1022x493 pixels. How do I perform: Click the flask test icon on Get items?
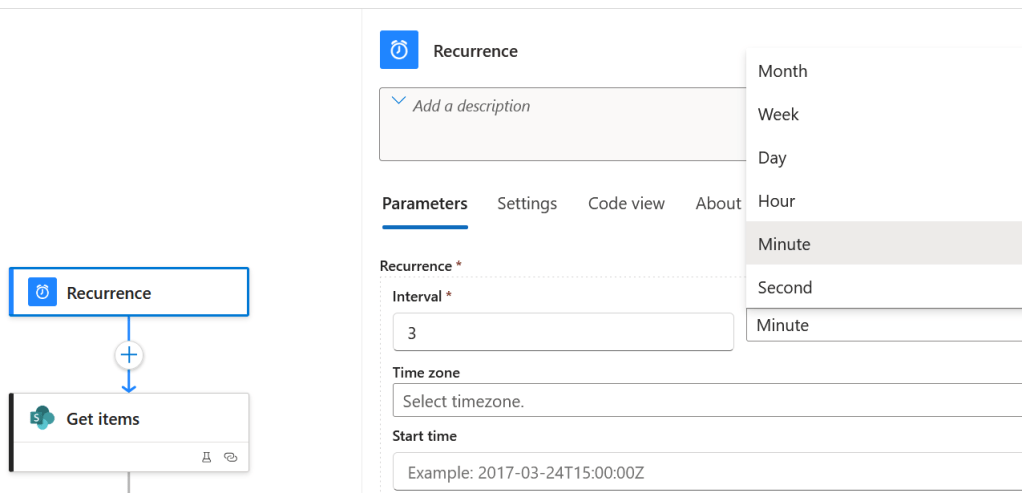(207, 457)
